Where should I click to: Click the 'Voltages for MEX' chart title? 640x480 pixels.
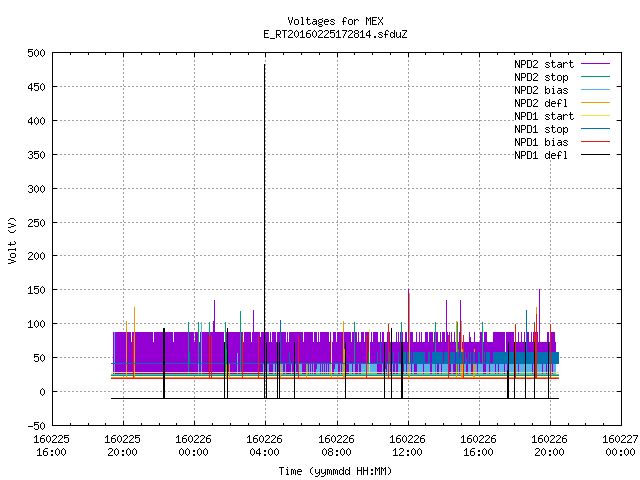(x=335, y=21)
